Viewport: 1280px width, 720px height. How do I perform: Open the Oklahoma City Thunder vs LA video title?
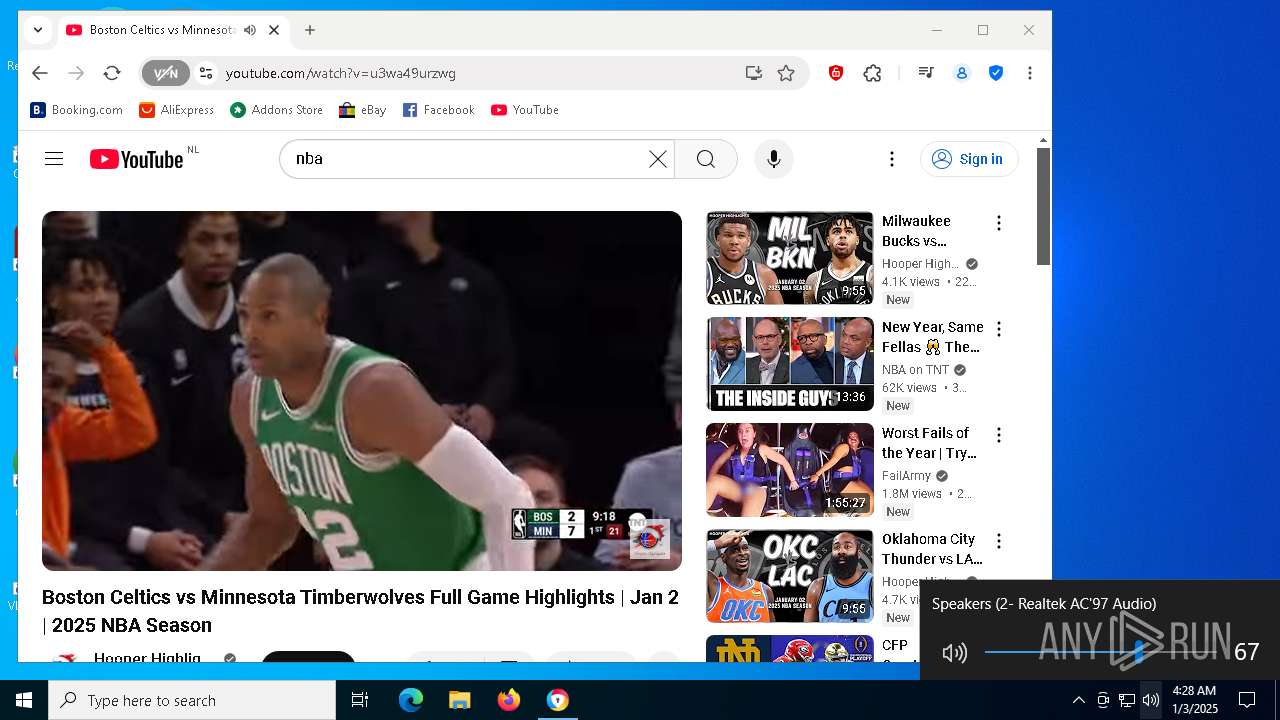pos(932,549)
